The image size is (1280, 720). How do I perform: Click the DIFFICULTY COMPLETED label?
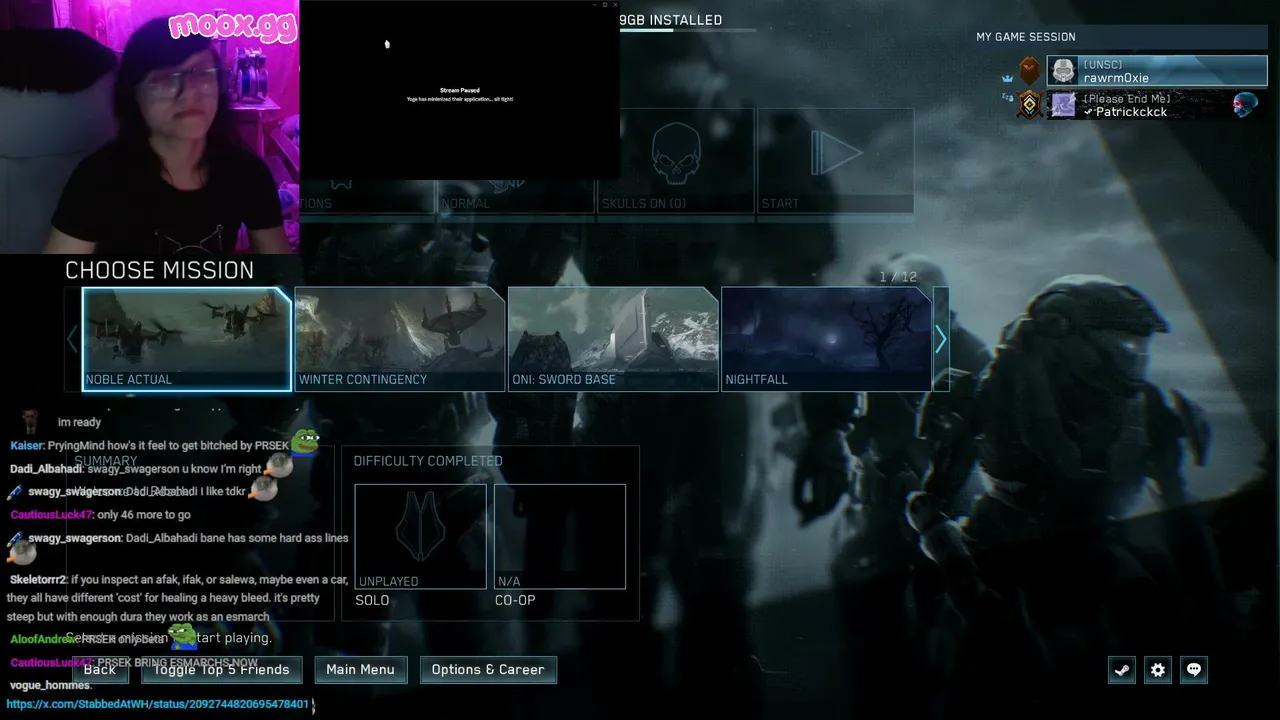point(428,461)
